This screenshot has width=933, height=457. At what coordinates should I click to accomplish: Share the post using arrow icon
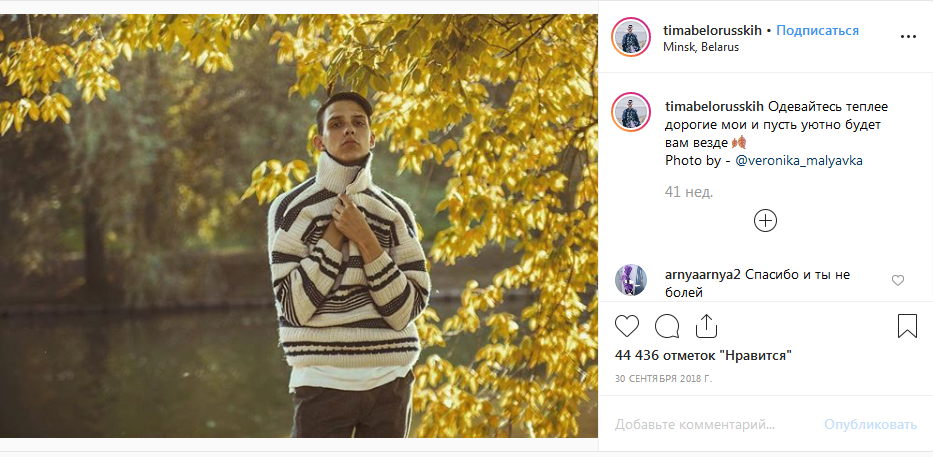[x=706, y=326]
